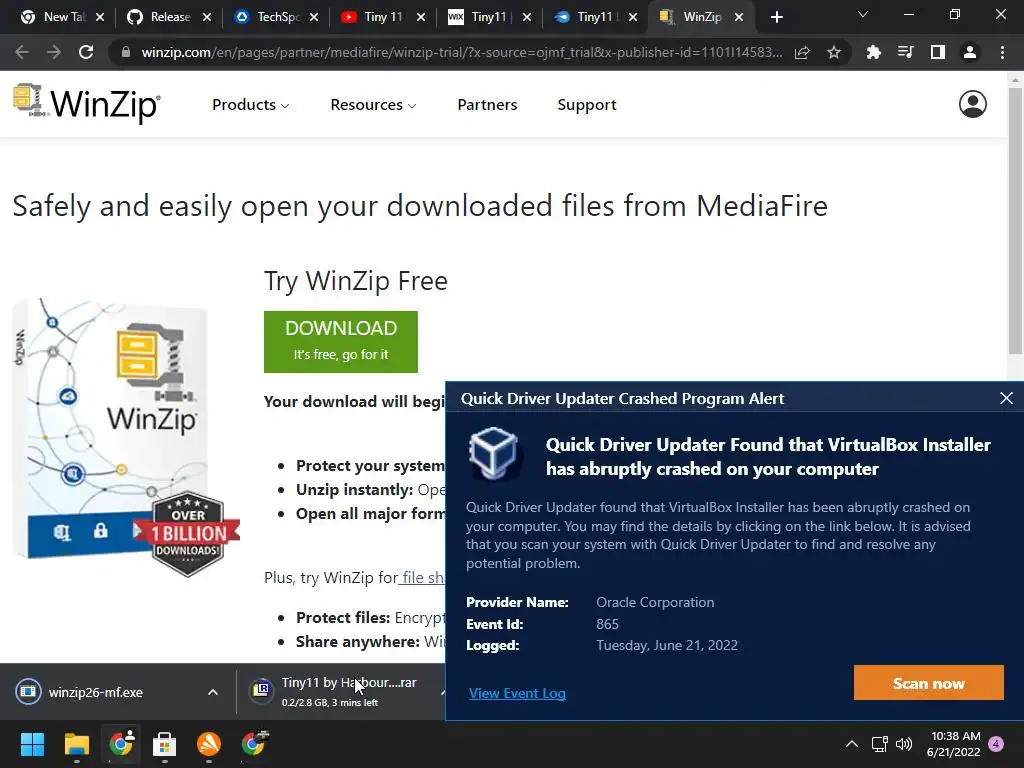Click the 'Oracle Corporation' provider name text

(655, 602)
